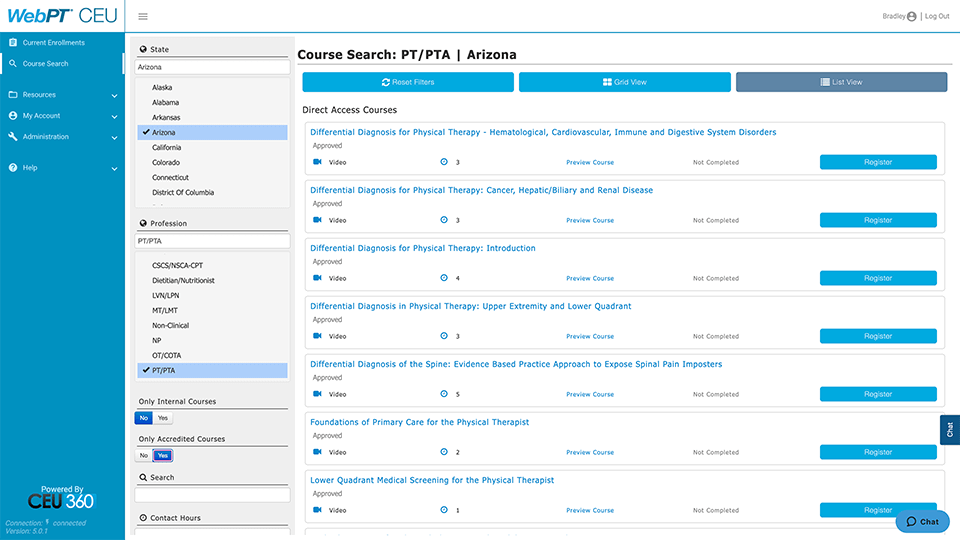The image size is (960, 540).
Task: Click the hamburger menu icon in header
Action: pos(143,16)
